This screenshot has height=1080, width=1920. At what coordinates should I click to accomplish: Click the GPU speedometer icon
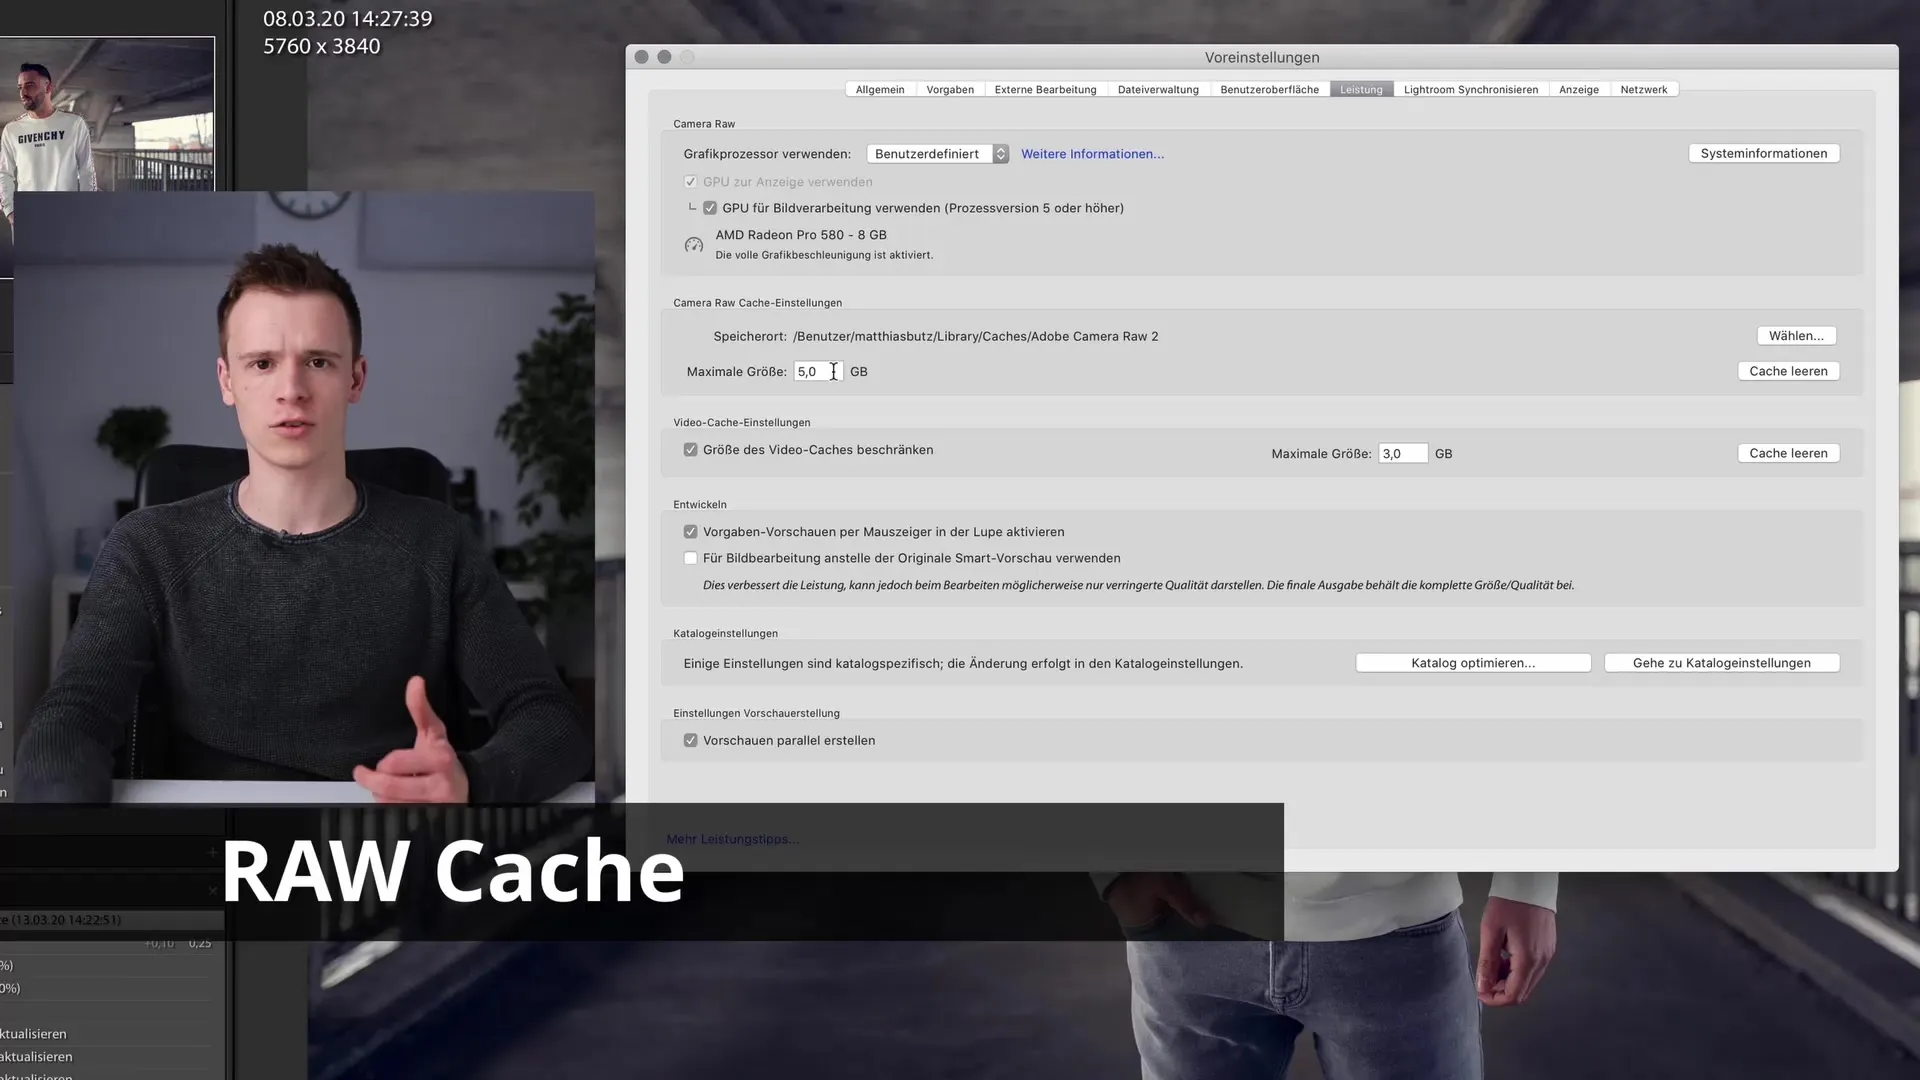(x=694, y=245)
